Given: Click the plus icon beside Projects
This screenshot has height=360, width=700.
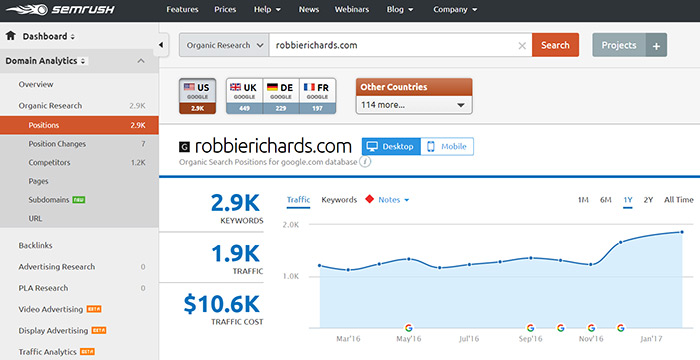Looking at the screenshot, I should (x=656, y=46).
